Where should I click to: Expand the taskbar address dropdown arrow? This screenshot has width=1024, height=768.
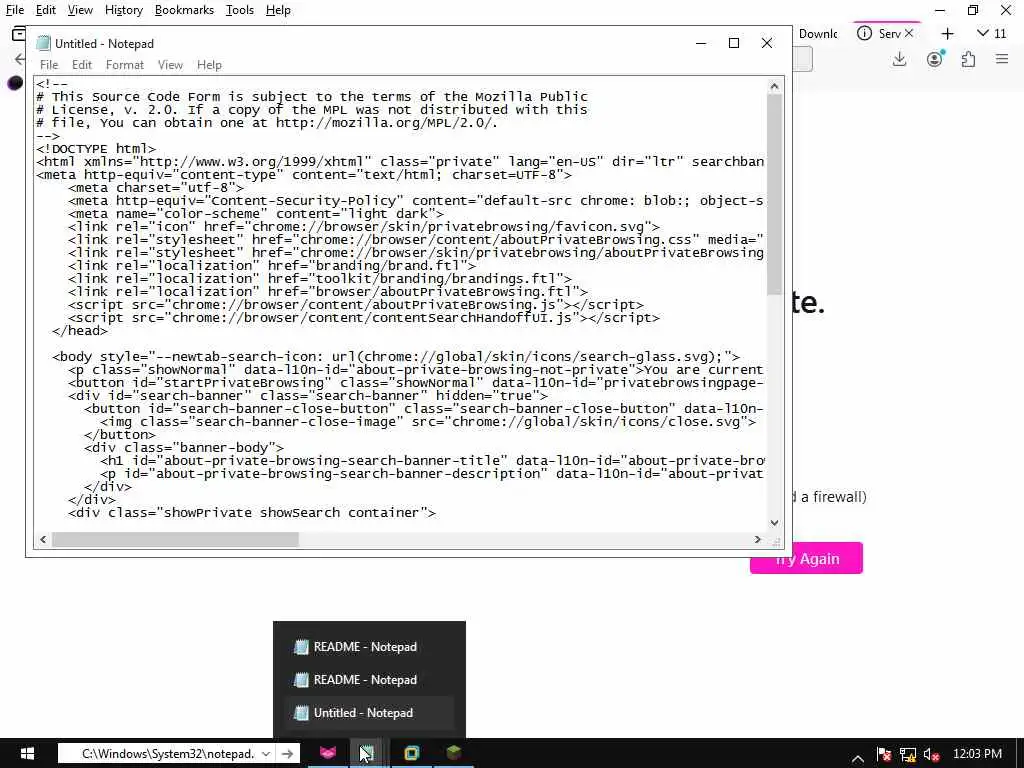click(x=266, y=754)
